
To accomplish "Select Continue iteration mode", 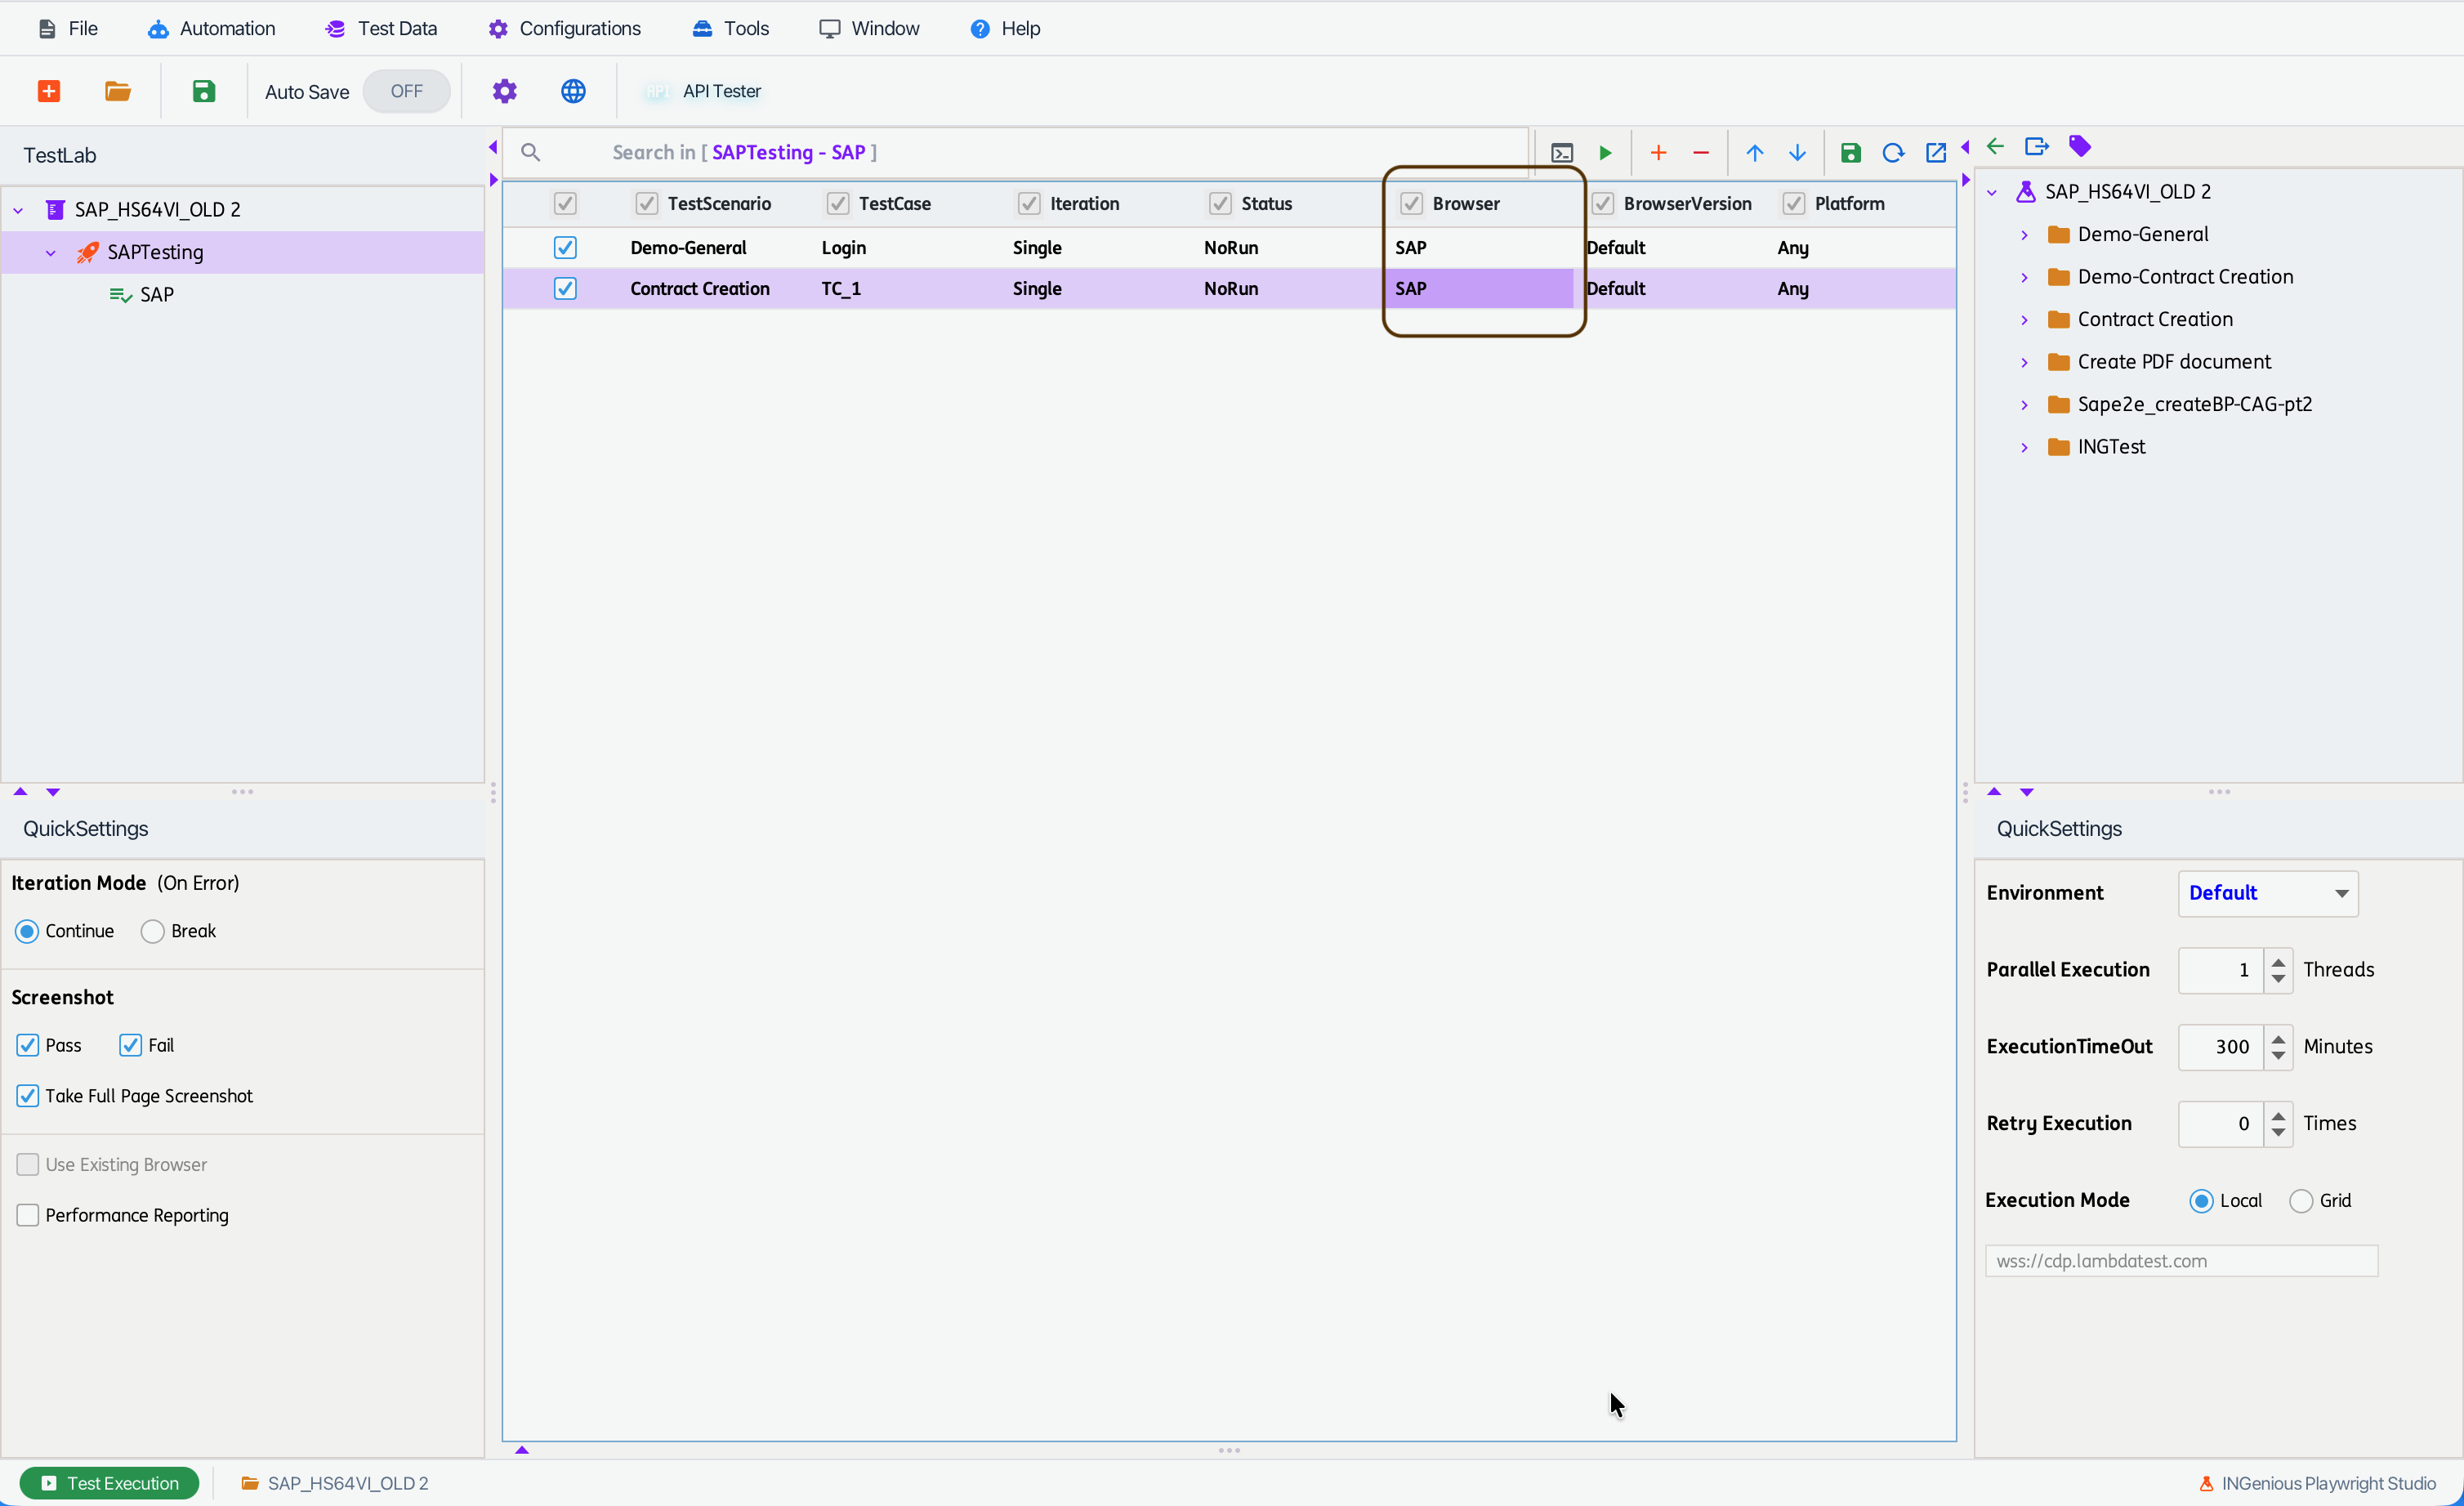I will click(27, 931).
